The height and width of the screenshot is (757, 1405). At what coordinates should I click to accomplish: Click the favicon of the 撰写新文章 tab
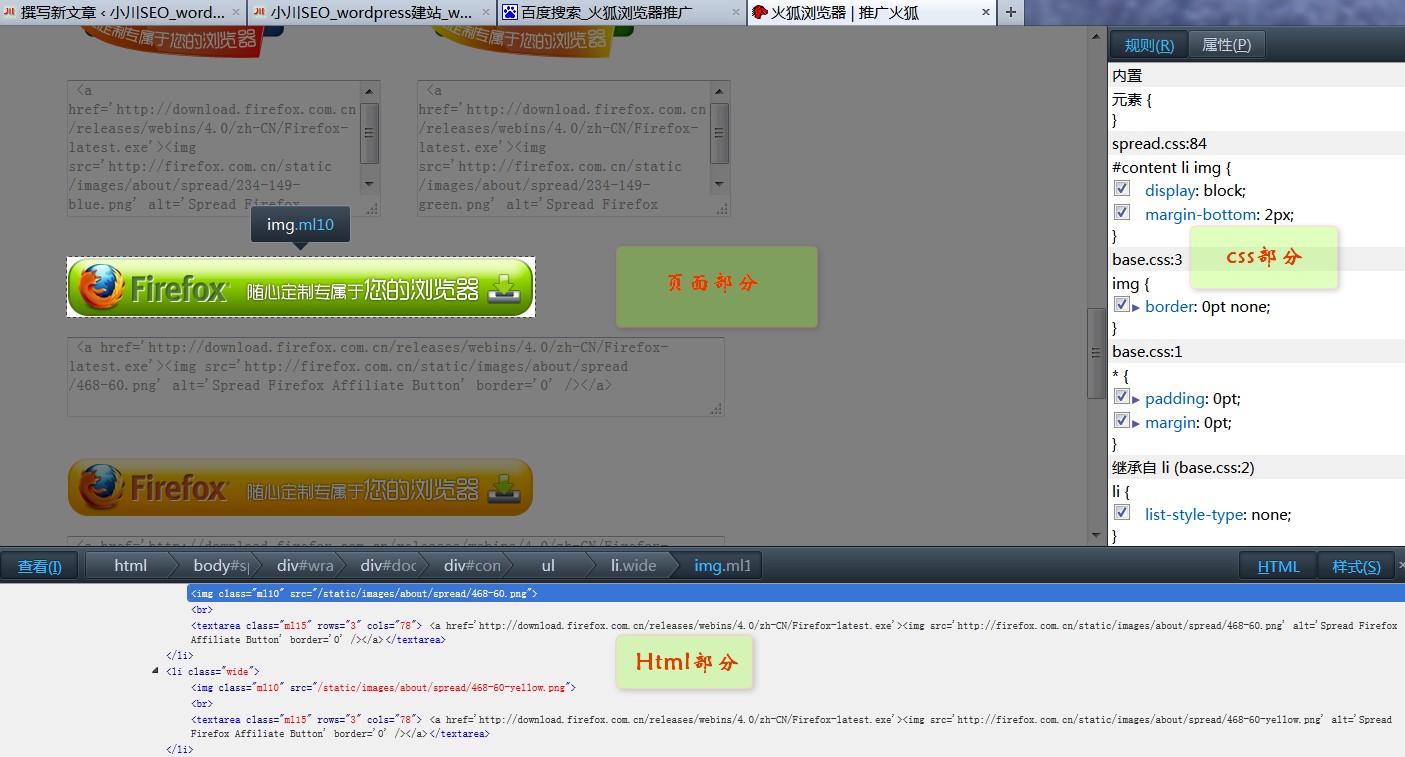tap(10, 13)
